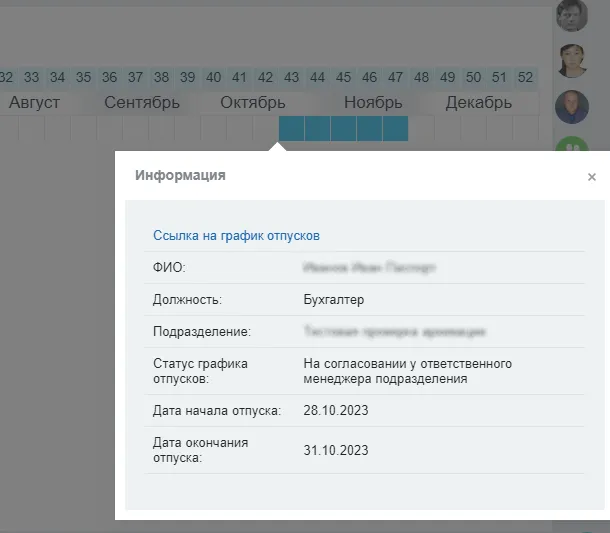
Task: Select the Октябрь month header
Action: (x=252, y=102)
